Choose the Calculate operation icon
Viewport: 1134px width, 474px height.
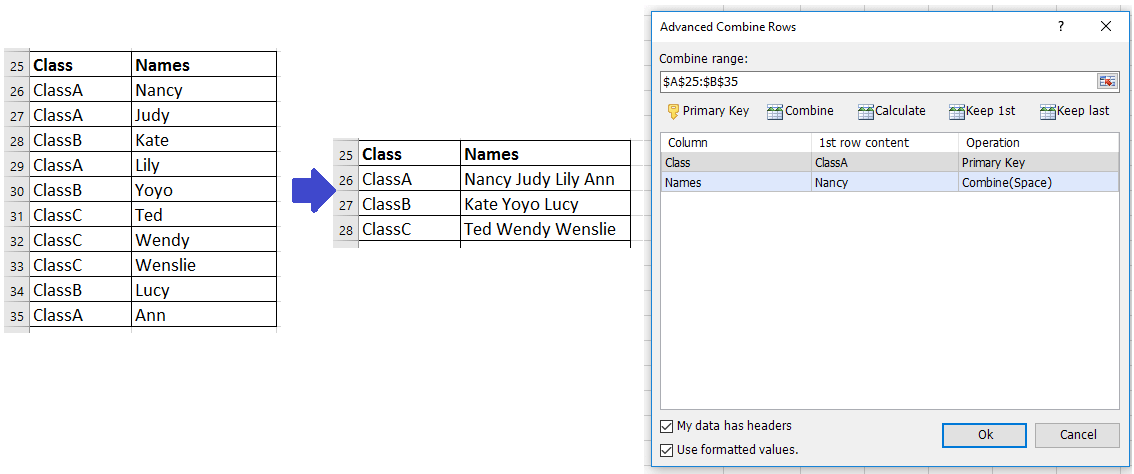tap(866, 112)
